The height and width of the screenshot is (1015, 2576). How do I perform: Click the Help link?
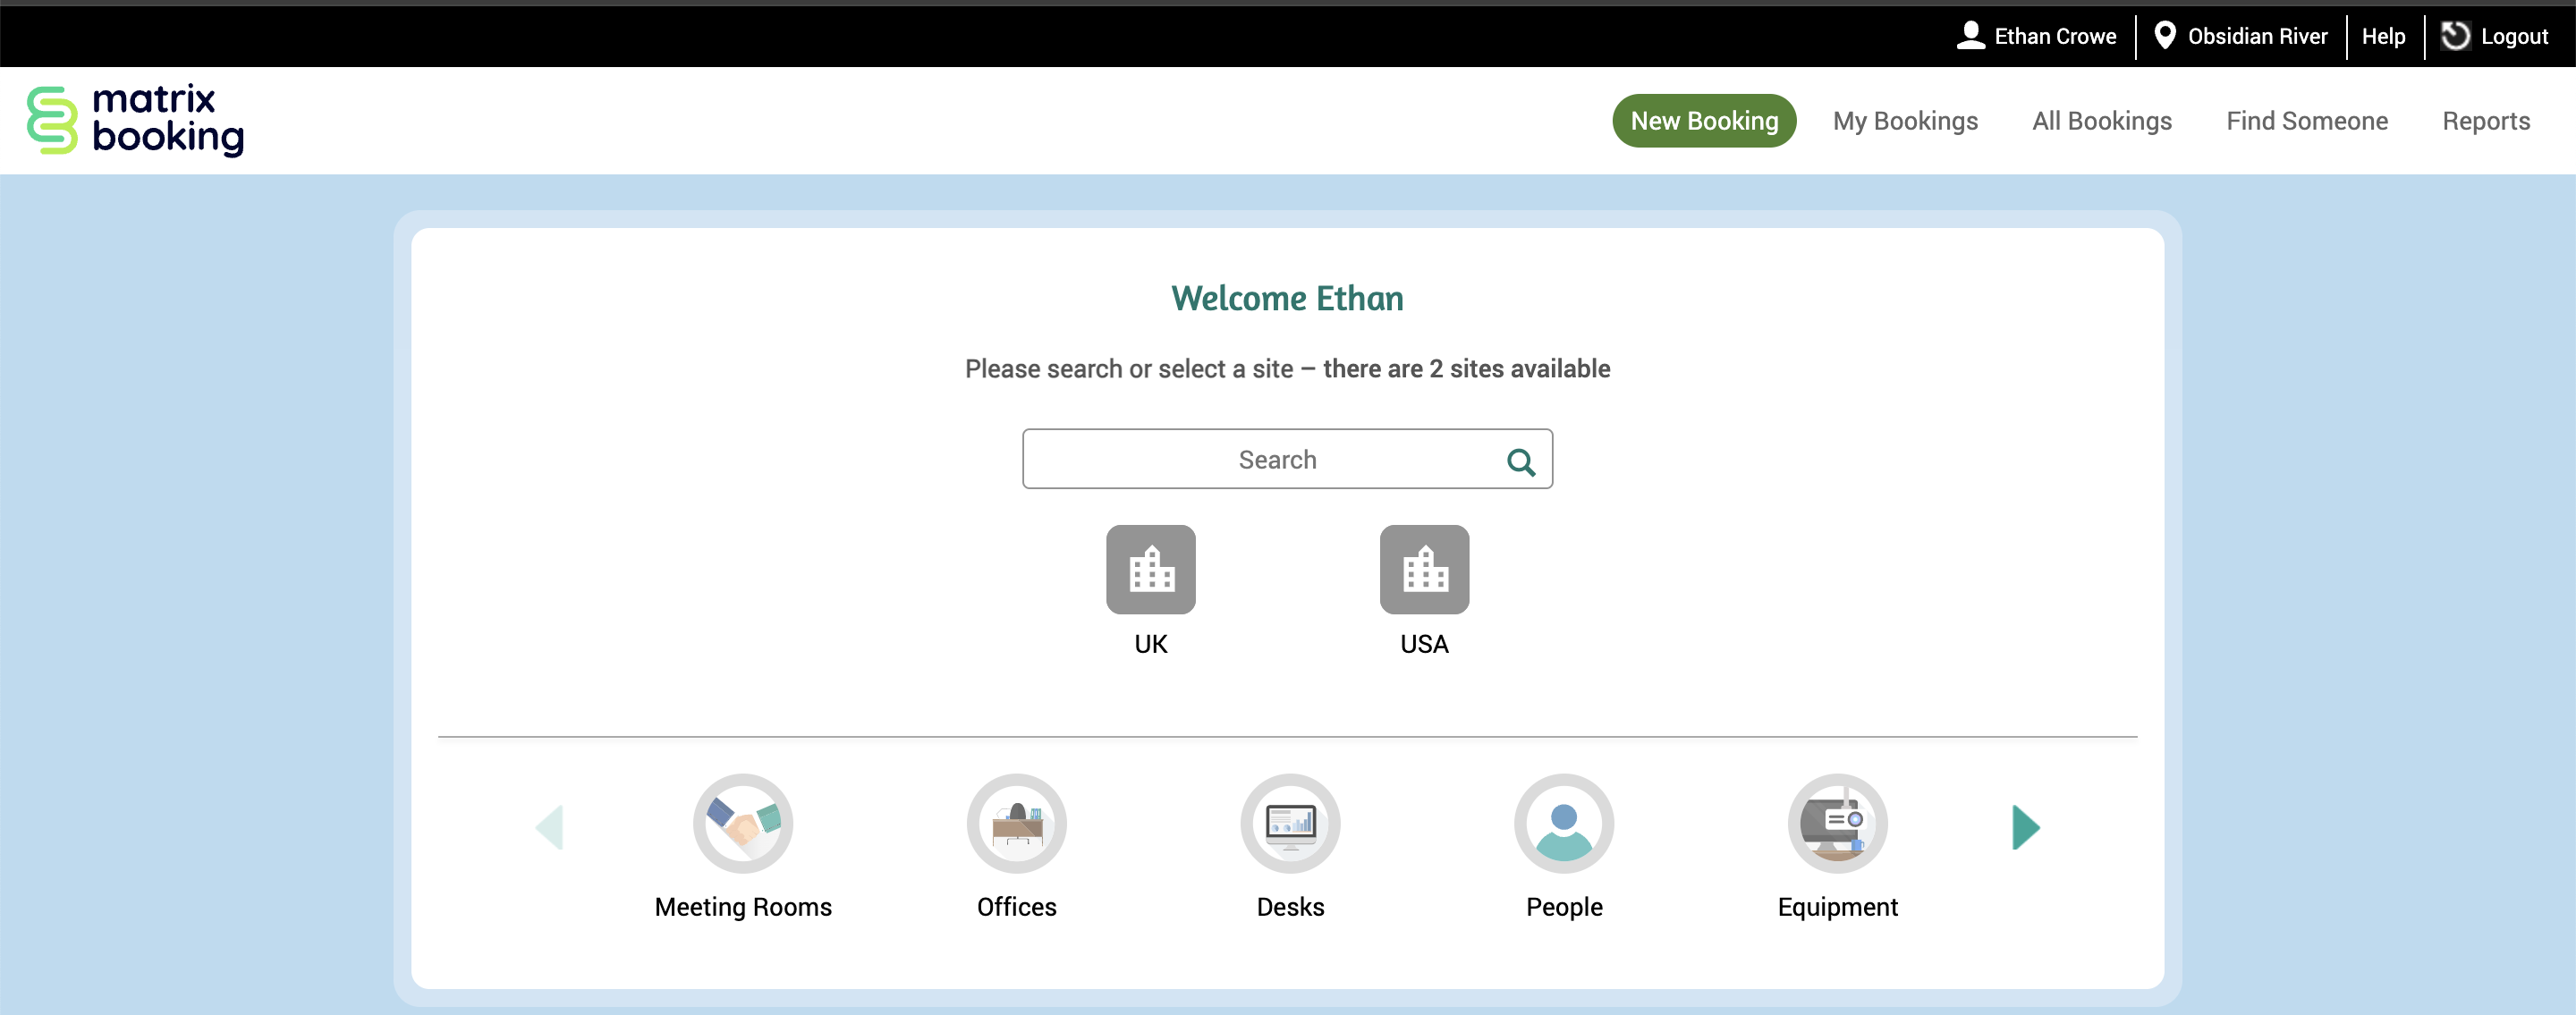(2382, 36)
